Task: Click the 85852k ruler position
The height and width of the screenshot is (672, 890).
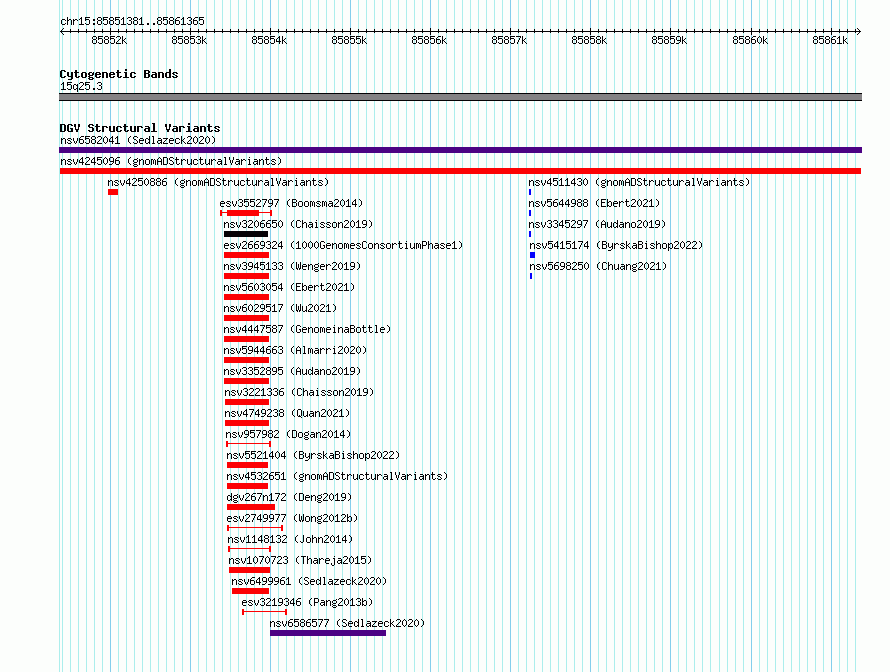Action: coord(110,40)
